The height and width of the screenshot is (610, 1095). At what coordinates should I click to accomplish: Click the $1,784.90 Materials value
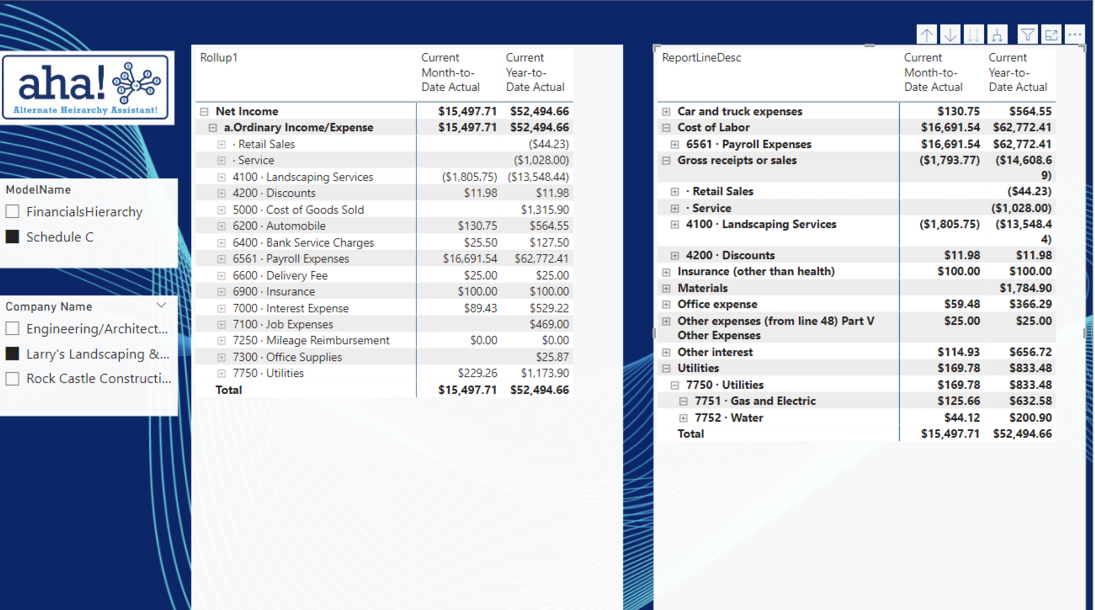point(1025,288)
